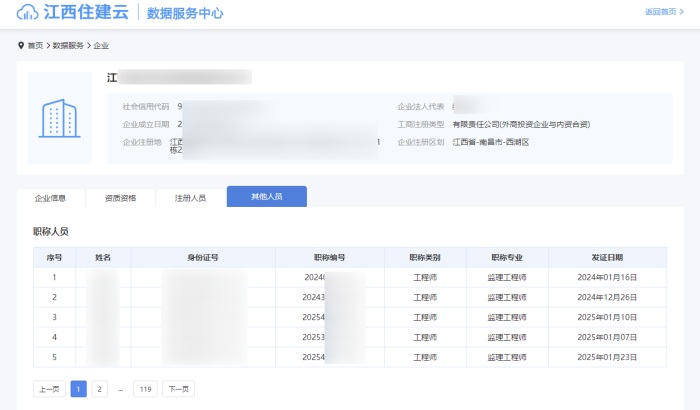This screenshot has width=700, height=410.
Task: Click the 职称编号 column header
Action: [x=329, y=257]
